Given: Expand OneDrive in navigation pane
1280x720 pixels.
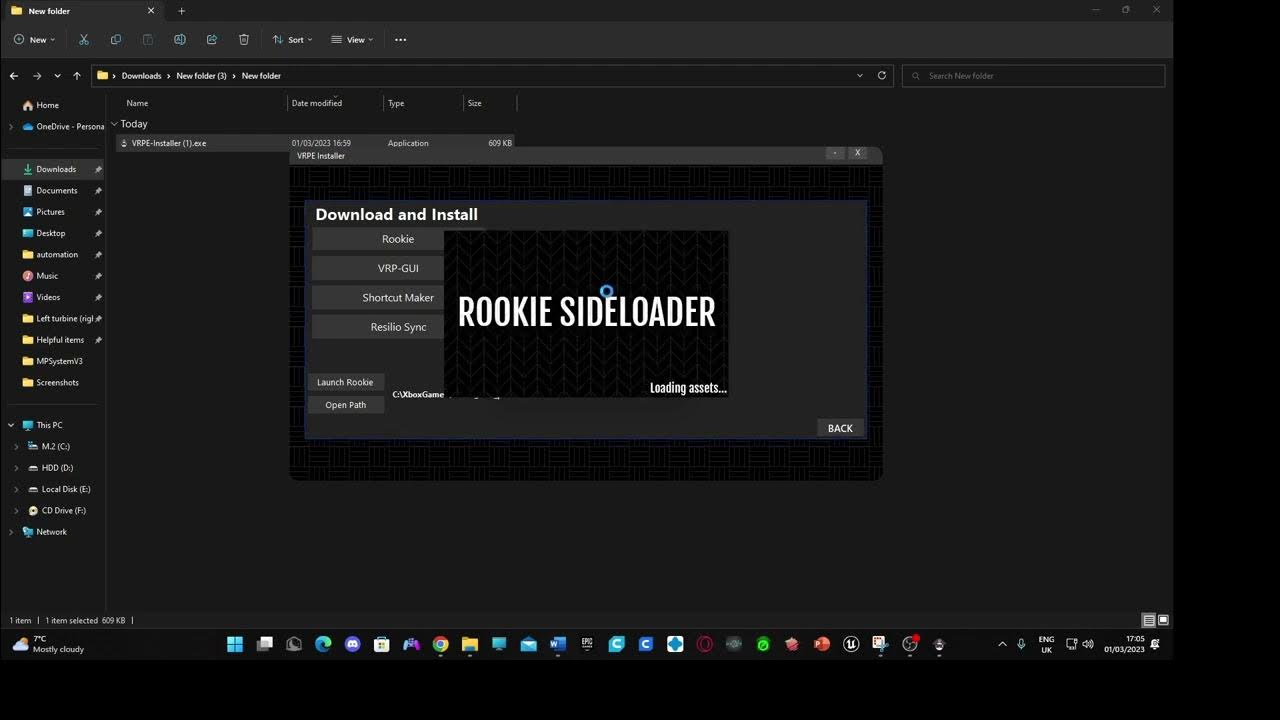Looking at the screenshot, I should point(11,127).
